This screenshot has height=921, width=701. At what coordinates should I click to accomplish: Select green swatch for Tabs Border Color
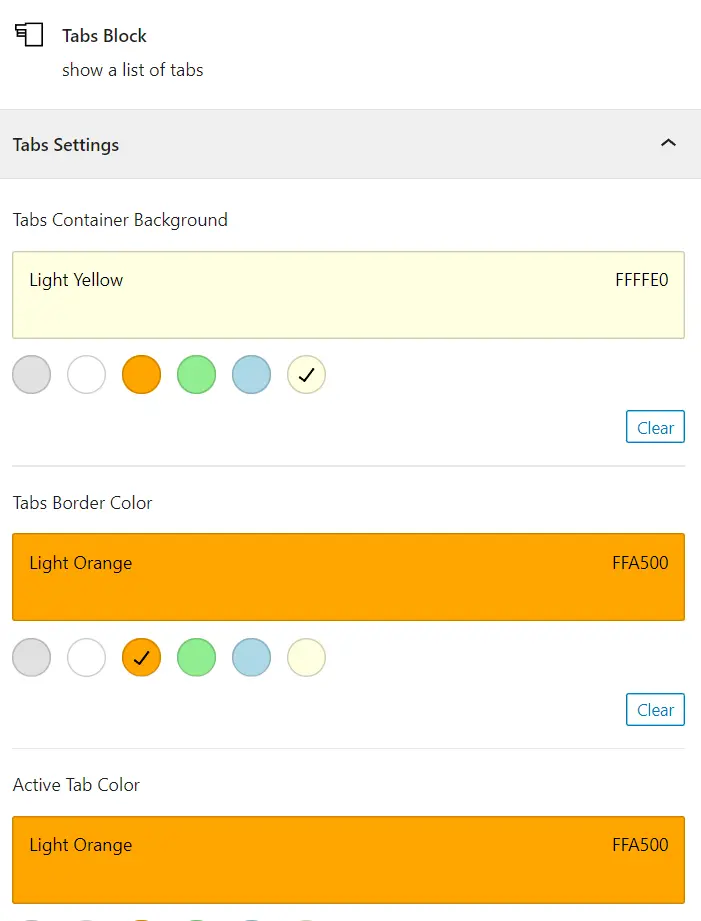196,657
